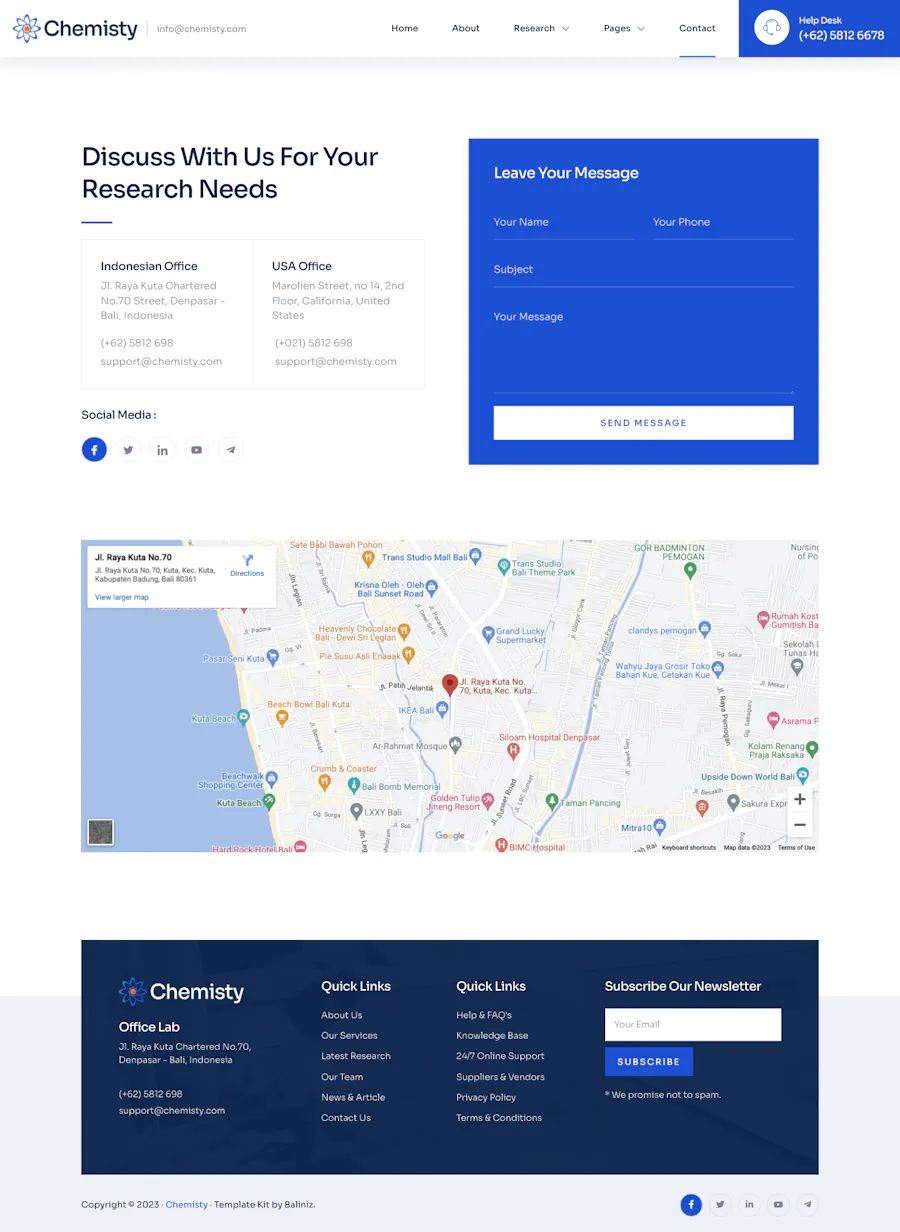Click the Chemisty logo in the header
Screen dimensions: 900x1232
[x=75, y=29]
